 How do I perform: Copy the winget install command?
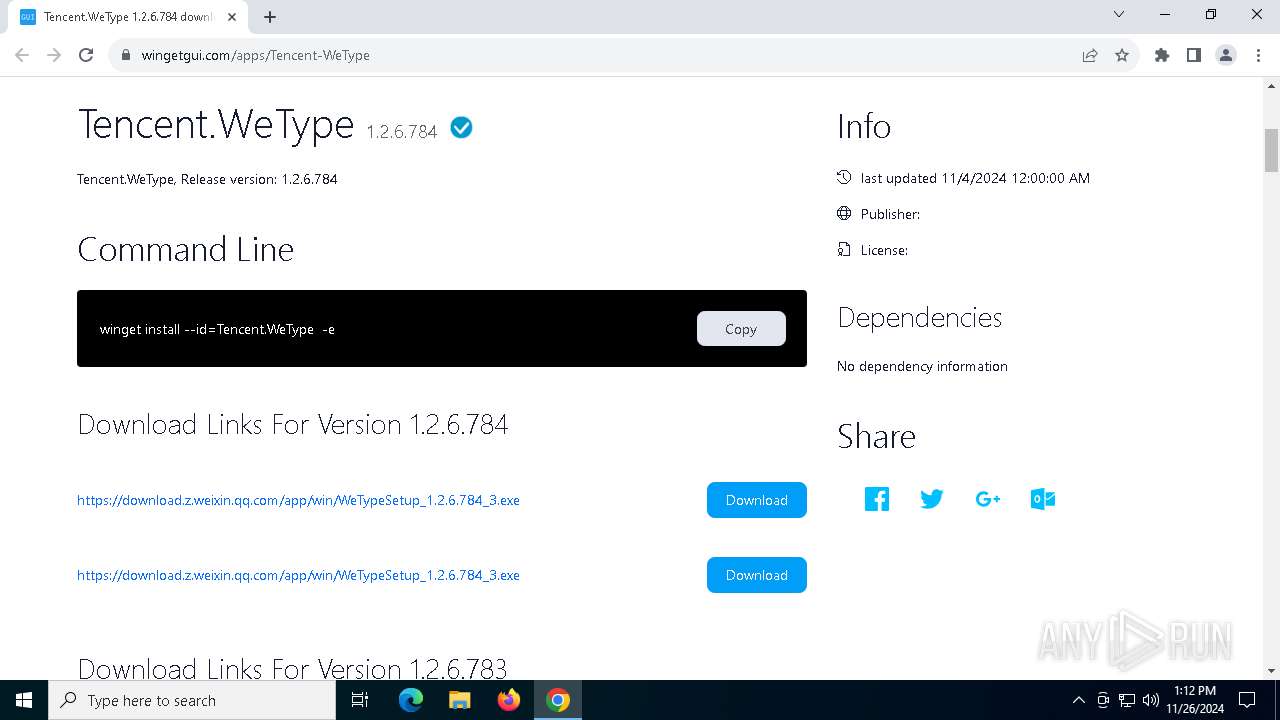pos(741,329)
